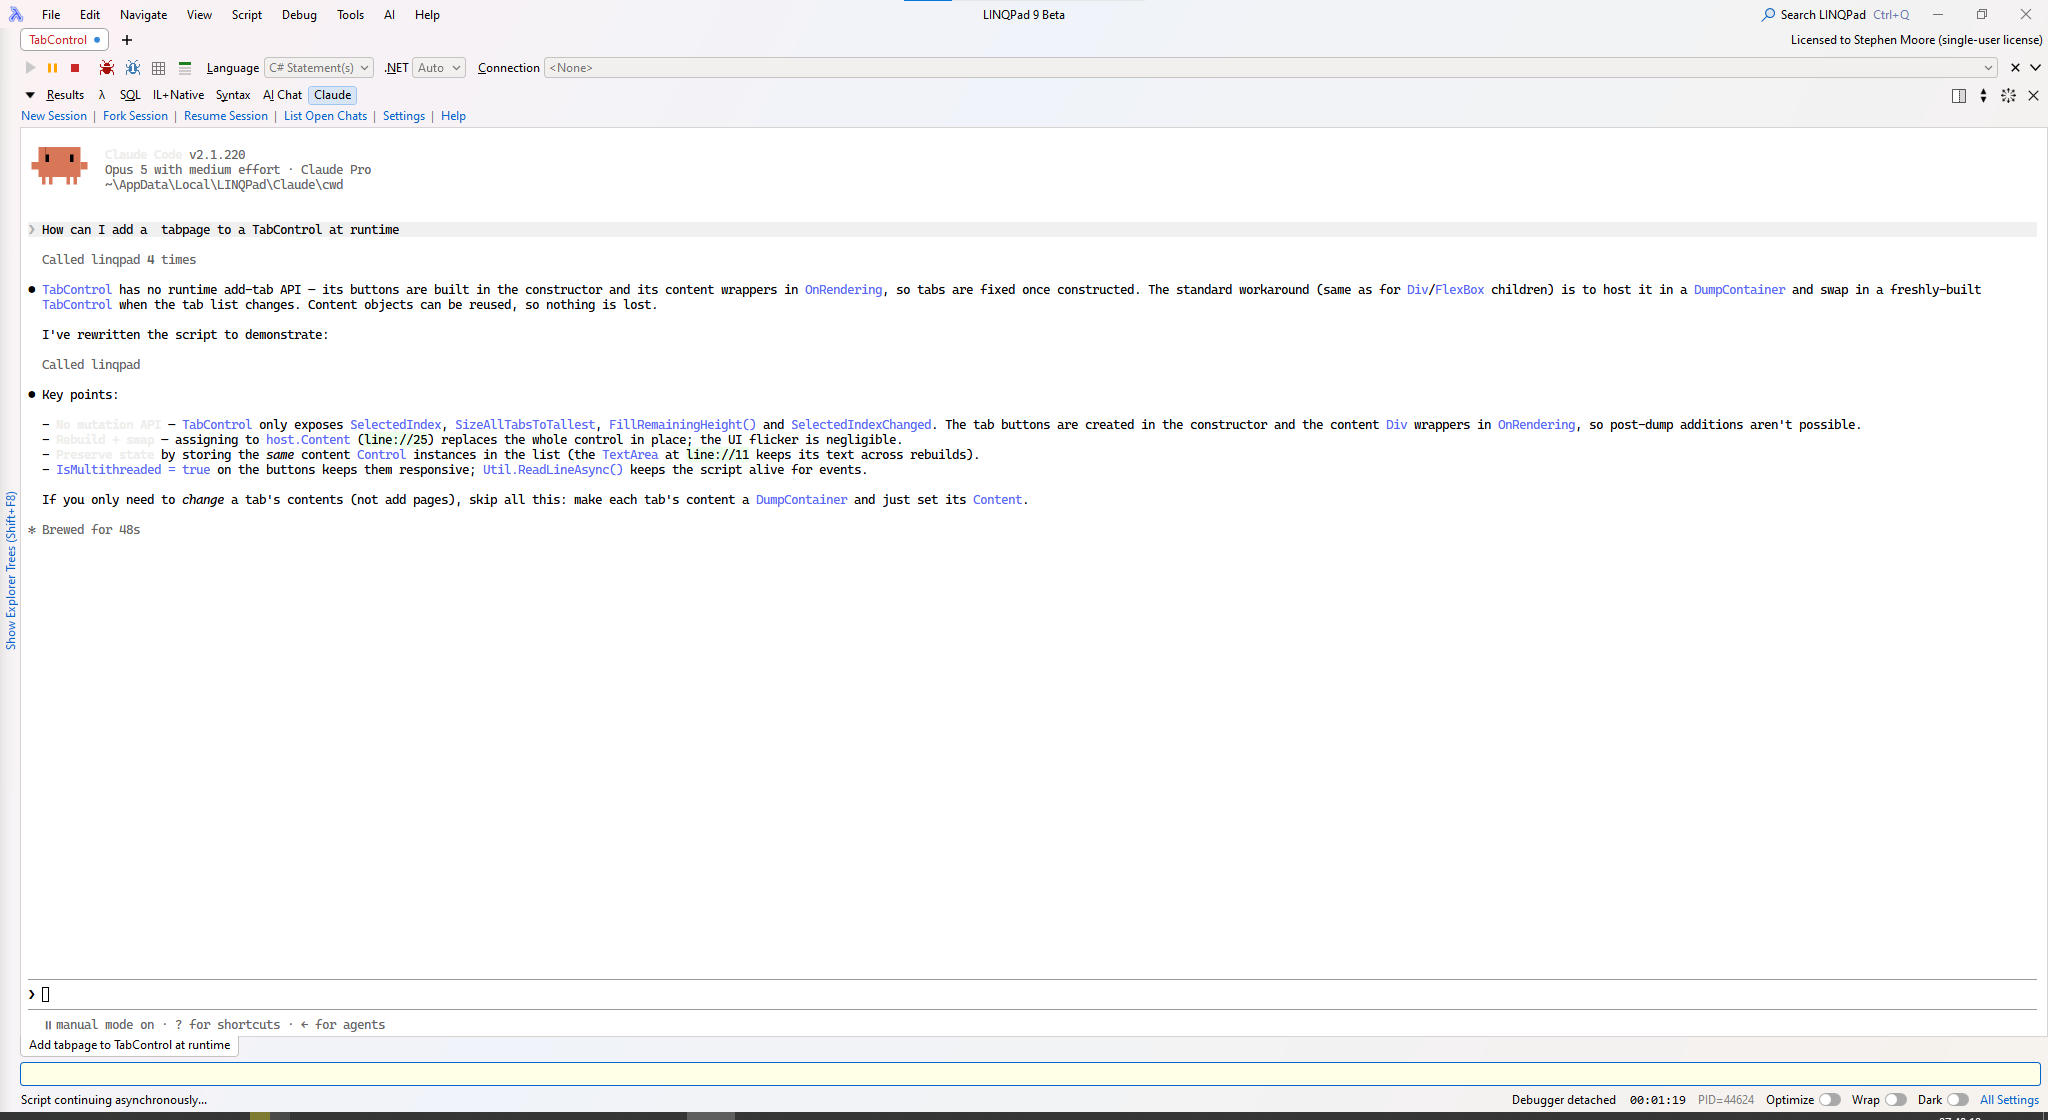The image size is (2048, 1120).
Task: Click the LINQPad logo icon
Action: coord(15,15)
